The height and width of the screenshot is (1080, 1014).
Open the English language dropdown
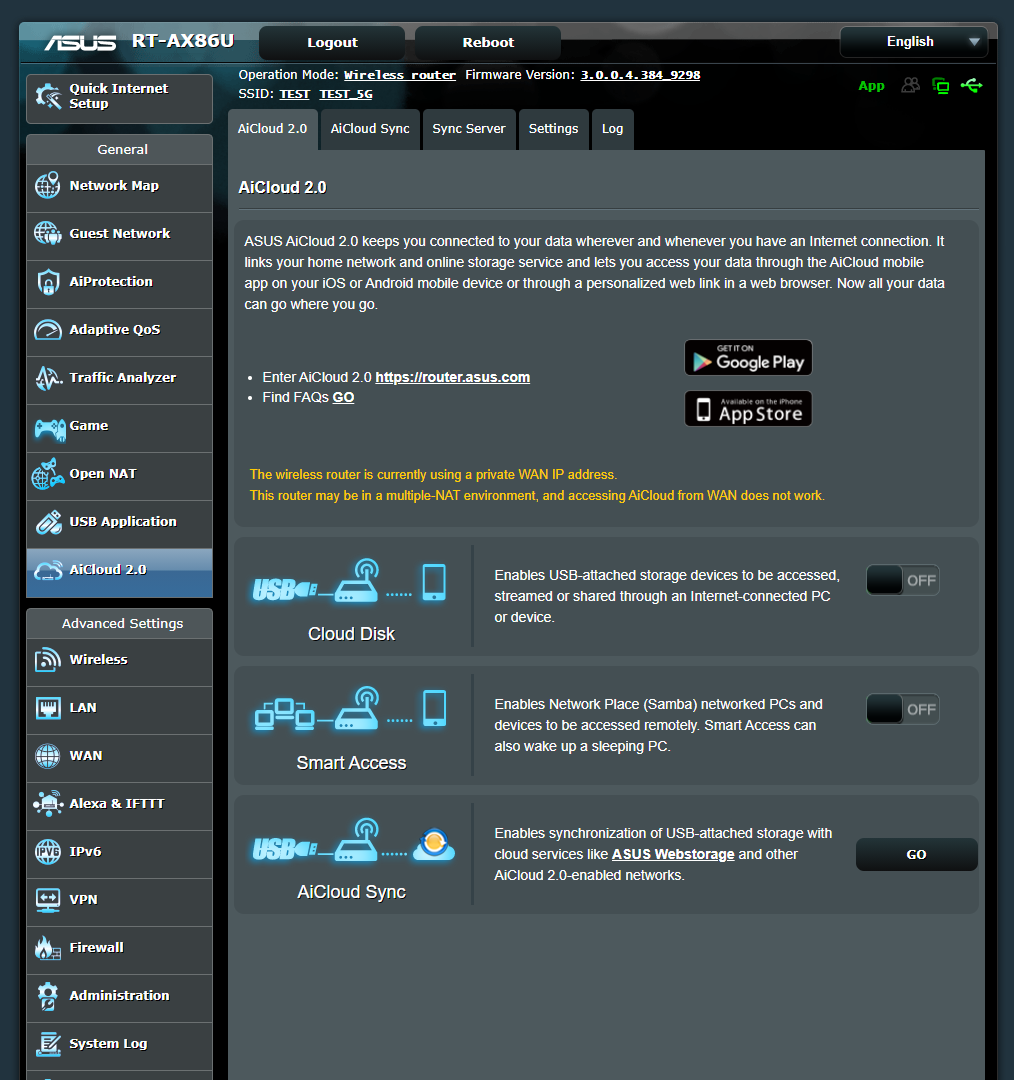(913, 42)
